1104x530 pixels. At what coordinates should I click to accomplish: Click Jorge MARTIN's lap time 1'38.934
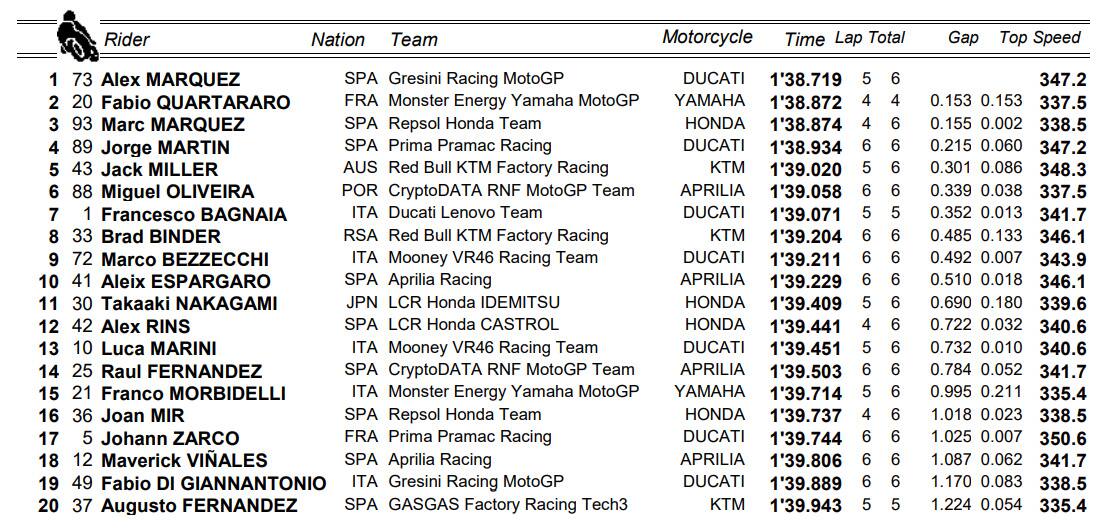(x=805, y=147)
